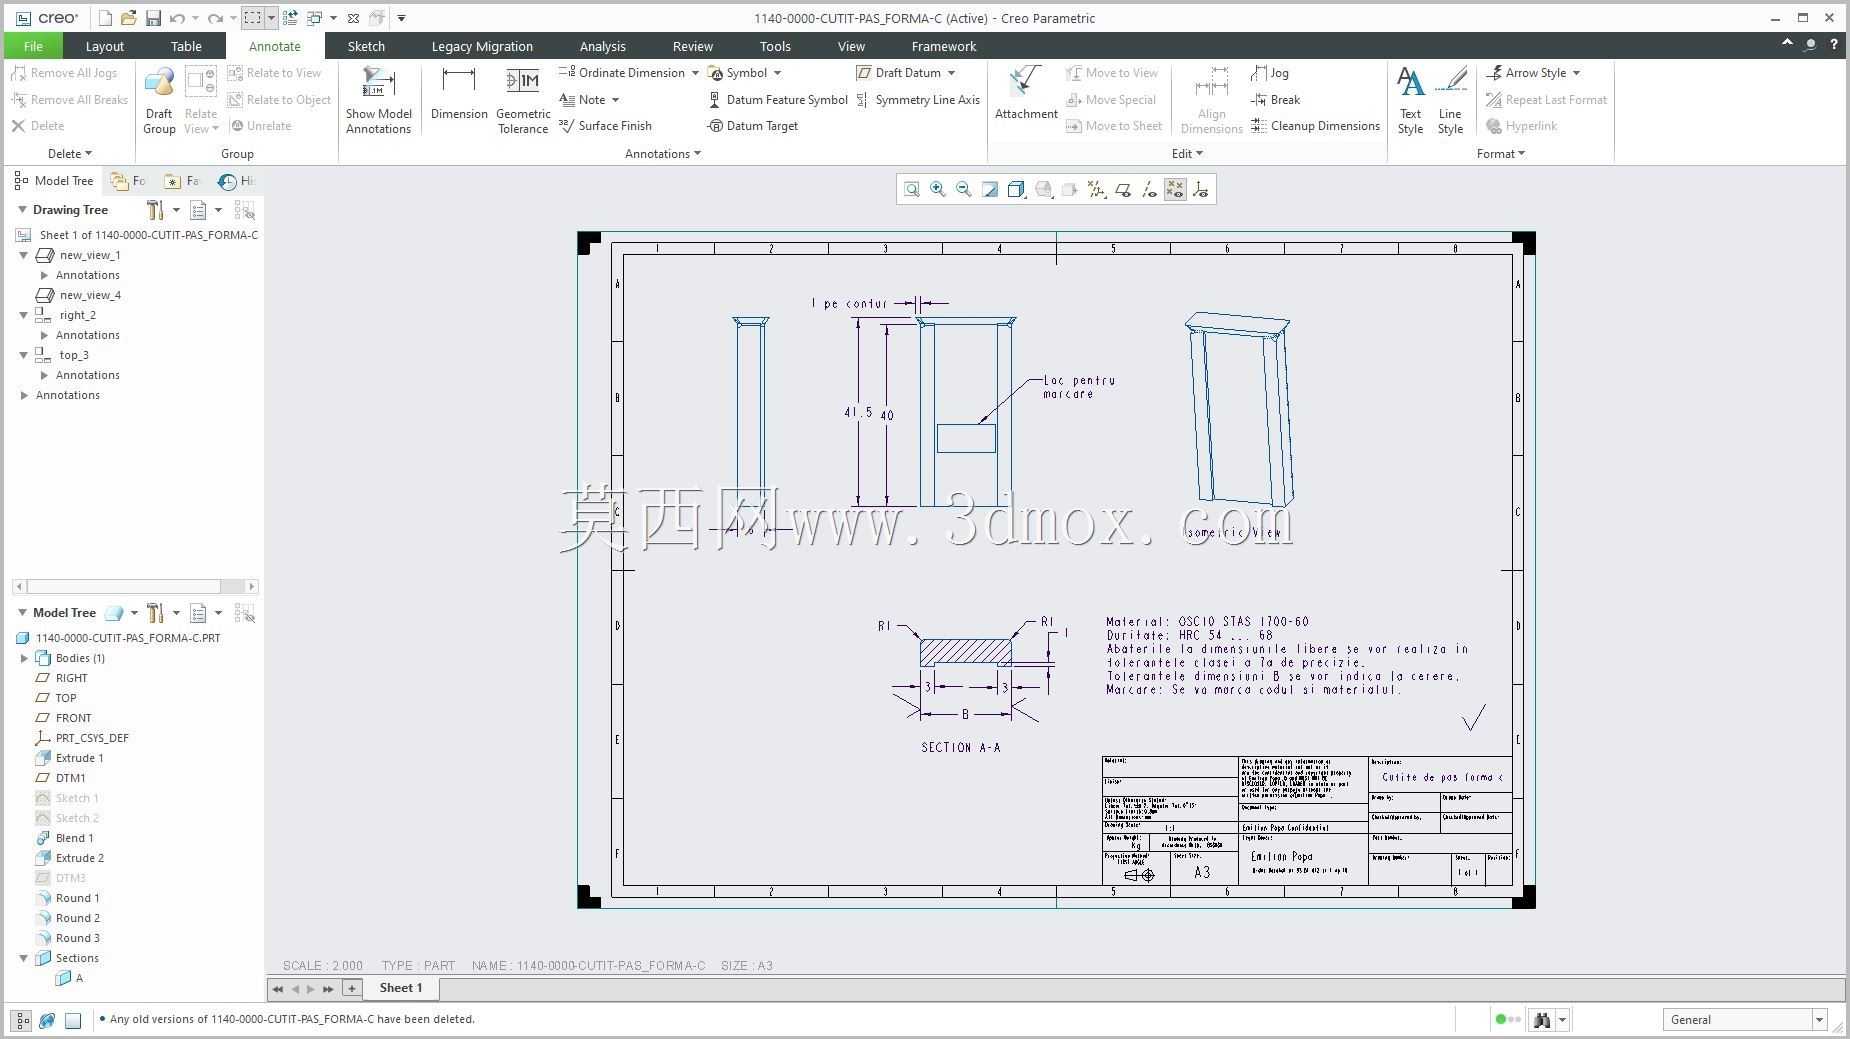Open the Edit group overflow
This screenshot has width=1850, height=1039.
(1187, 154)
